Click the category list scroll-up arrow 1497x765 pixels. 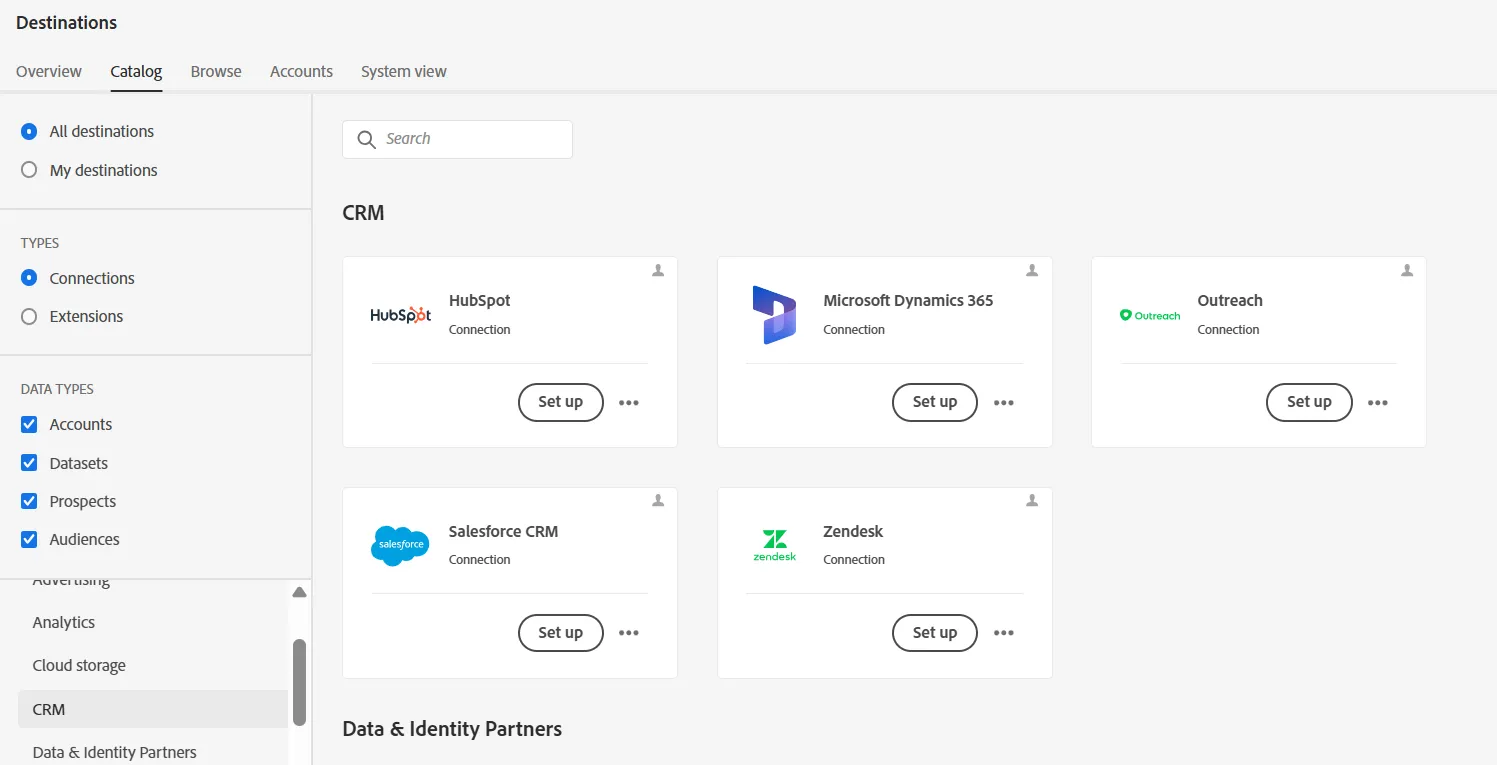click(x=299, y=593)
